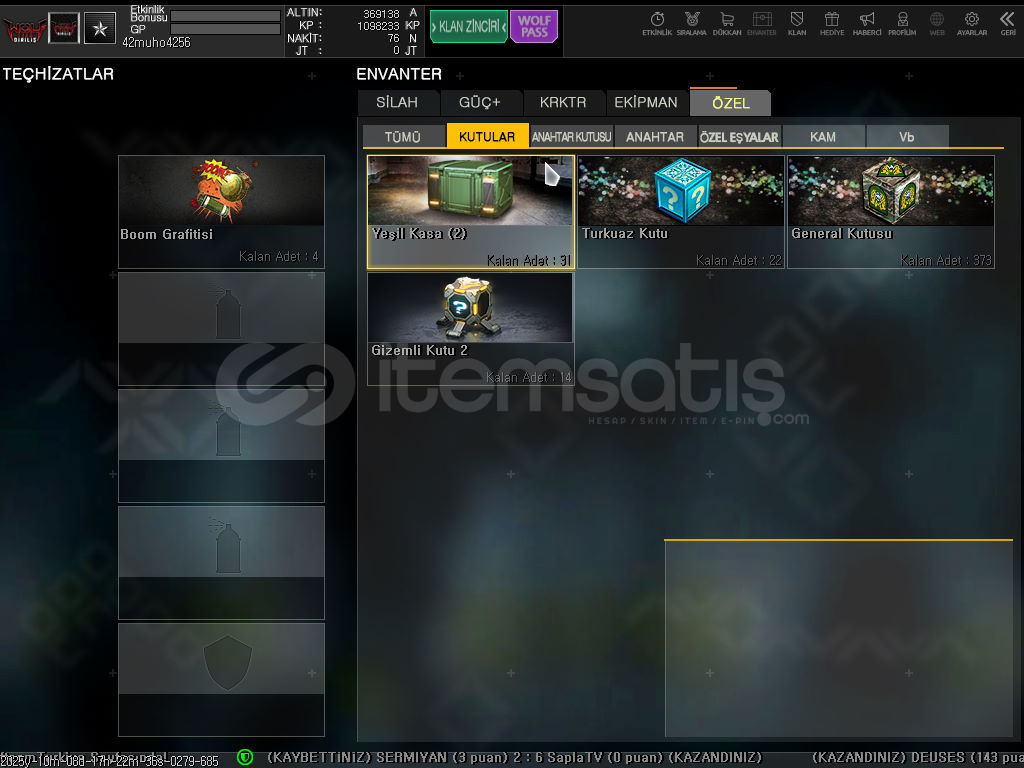Select the Yeşil Kasa (2) box
1024x768 pixels.
(471, 212)
